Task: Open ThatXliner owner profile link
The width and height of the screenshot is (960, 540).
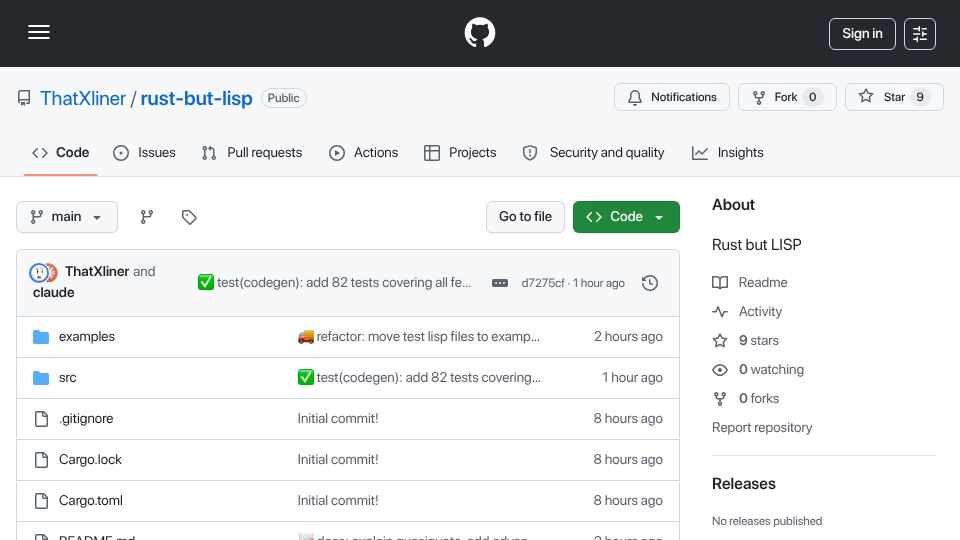Action: click(83, 98)
